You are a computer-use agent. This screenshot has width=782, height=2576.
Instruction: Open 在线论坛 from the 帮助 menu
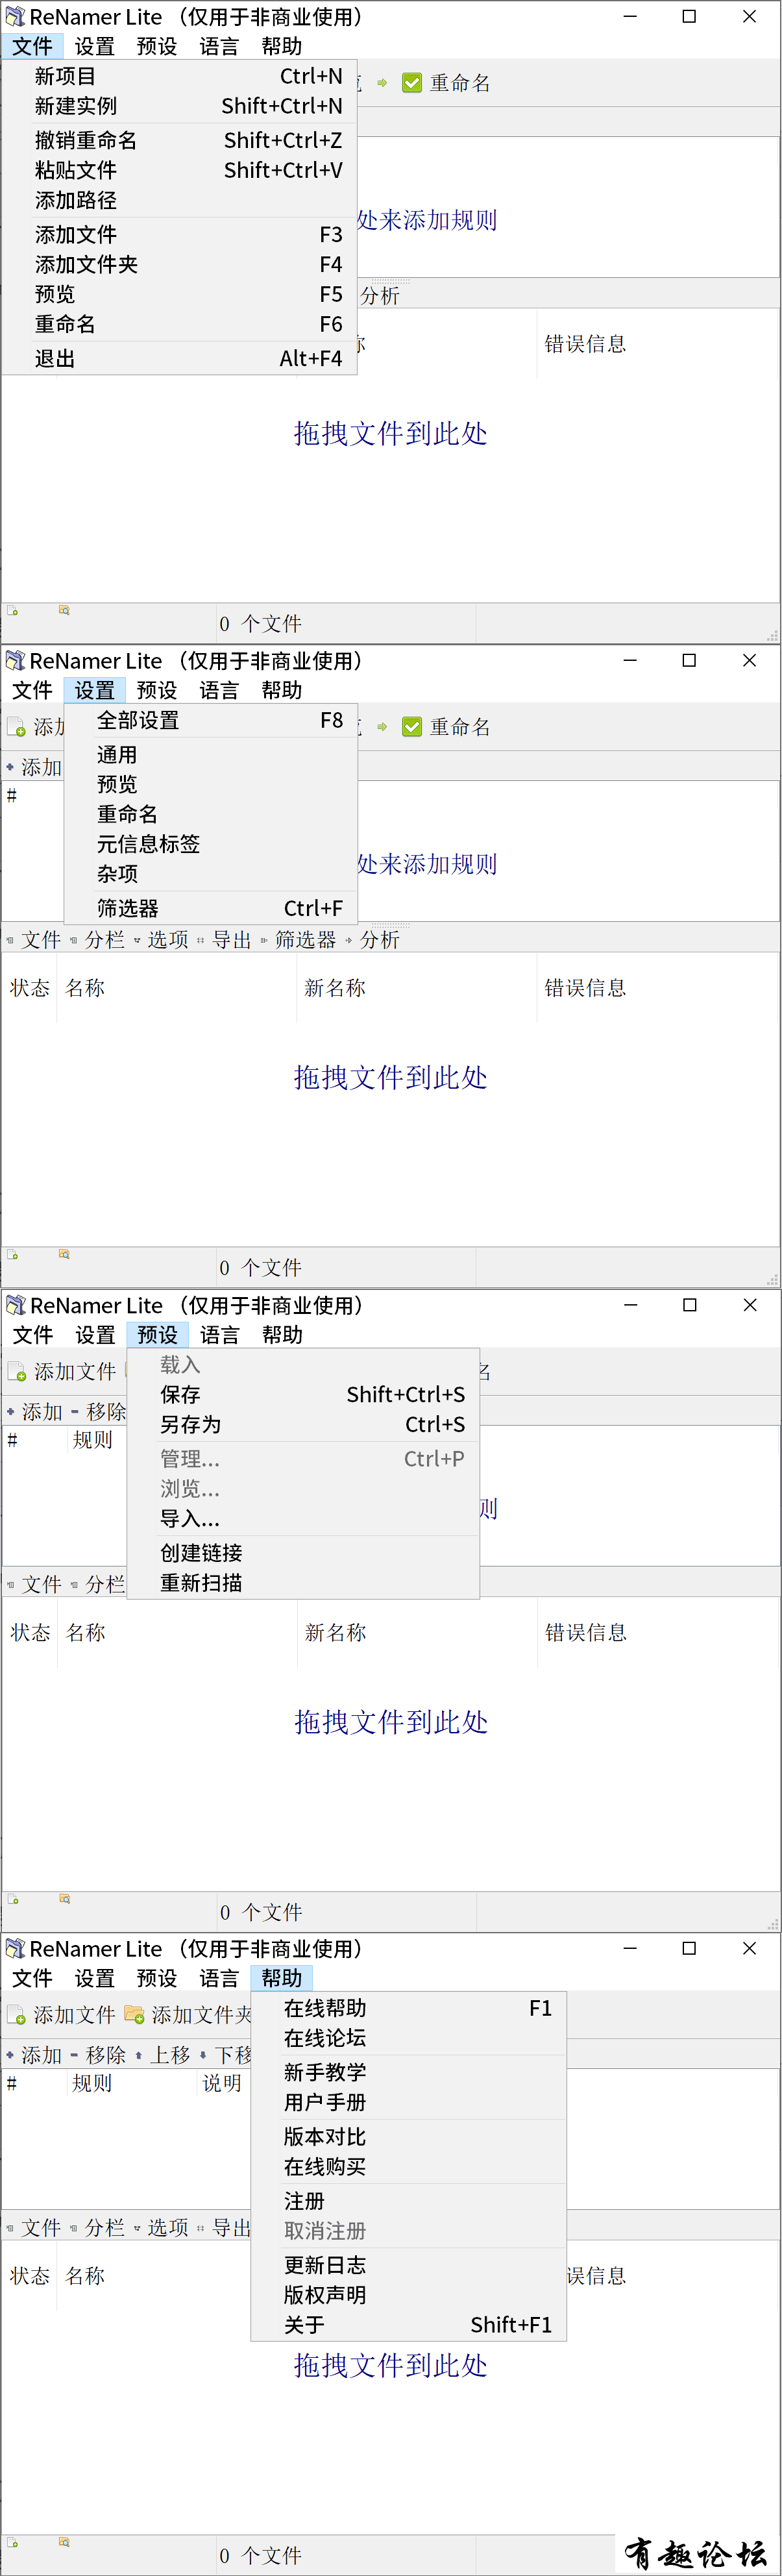click(409, 2038)
